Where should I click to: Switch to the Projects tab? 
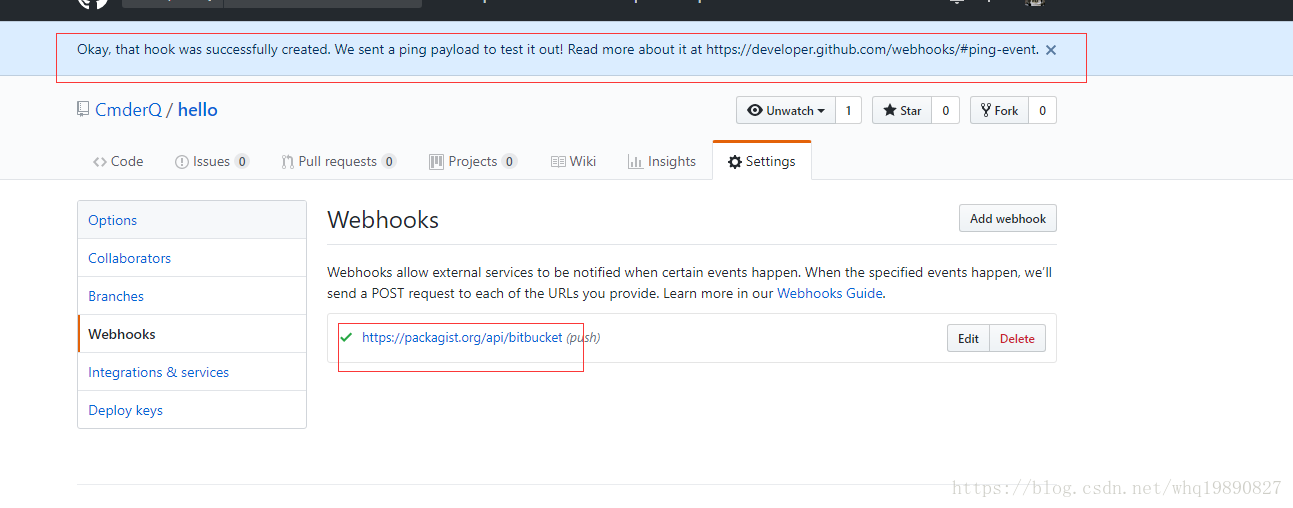click(x=473, y=161)
